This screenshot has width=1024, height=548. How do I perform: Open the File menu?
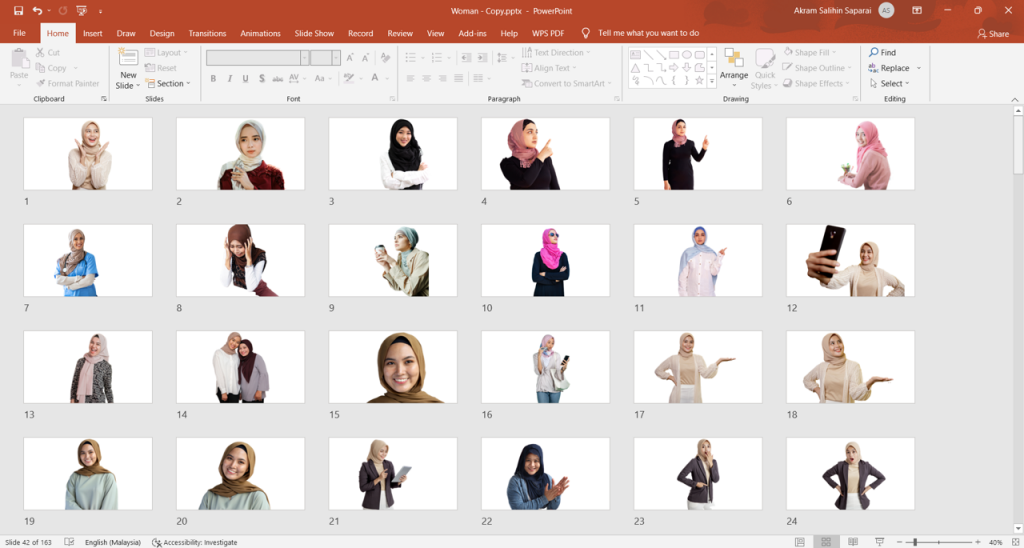click(19, 33)
